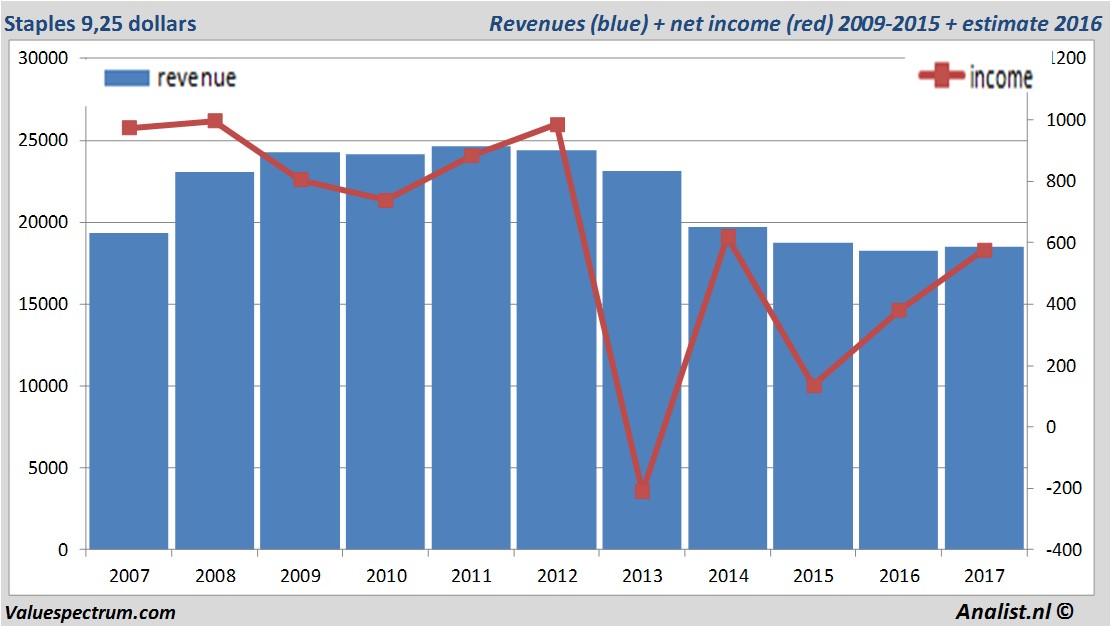This screenshot has height=627, width=1111.
Task: Select the 2012 revenue bar
Action: (557, 350)
